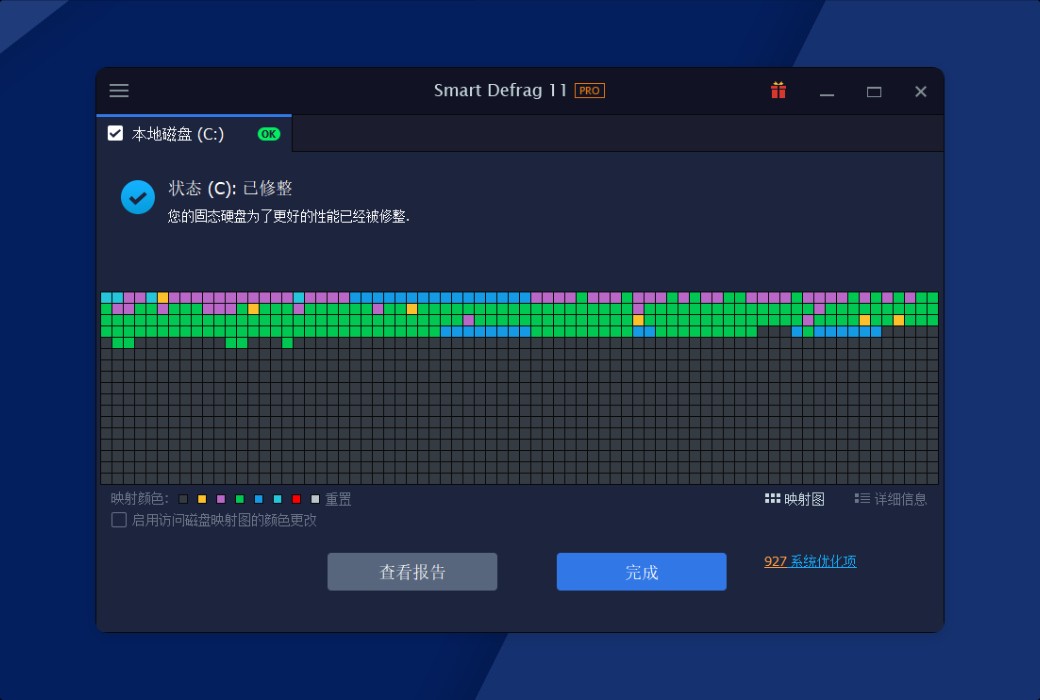Click the 查看报告 button
This screenshot has width=1040, height=700.
pyautogui.click(x=412, y=571)
